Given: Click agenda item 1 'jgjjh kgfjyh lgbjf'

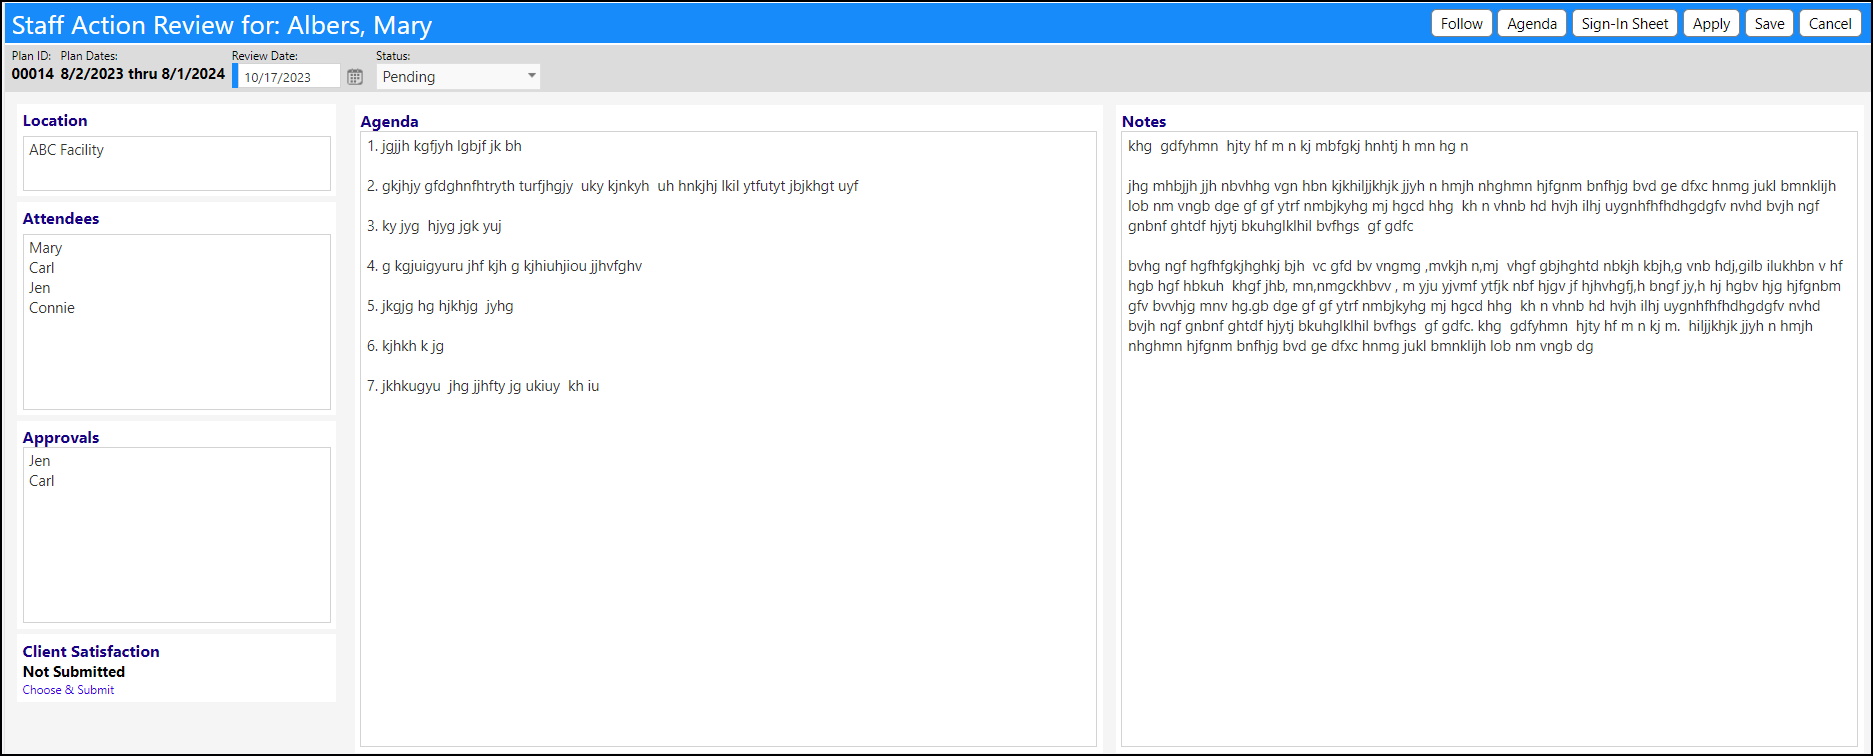Looking at the screenshot, I should 444,146.
